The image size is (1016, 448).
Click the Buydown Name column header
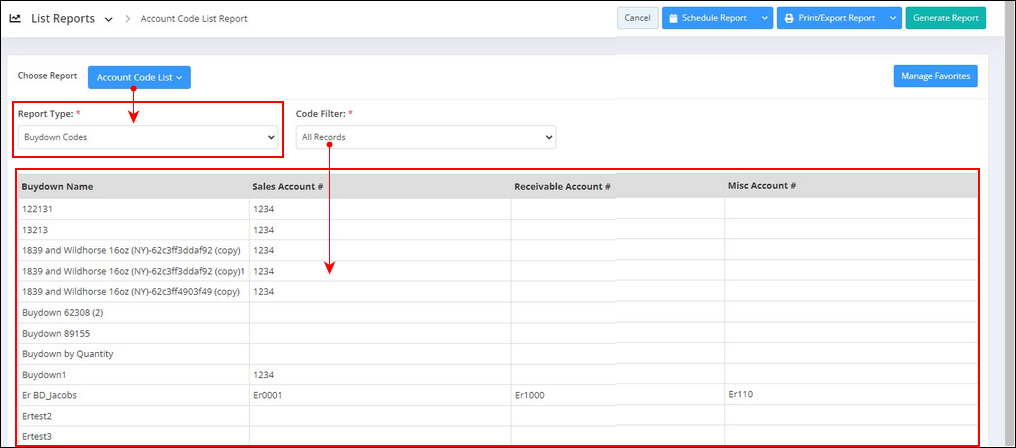[57, 186]
